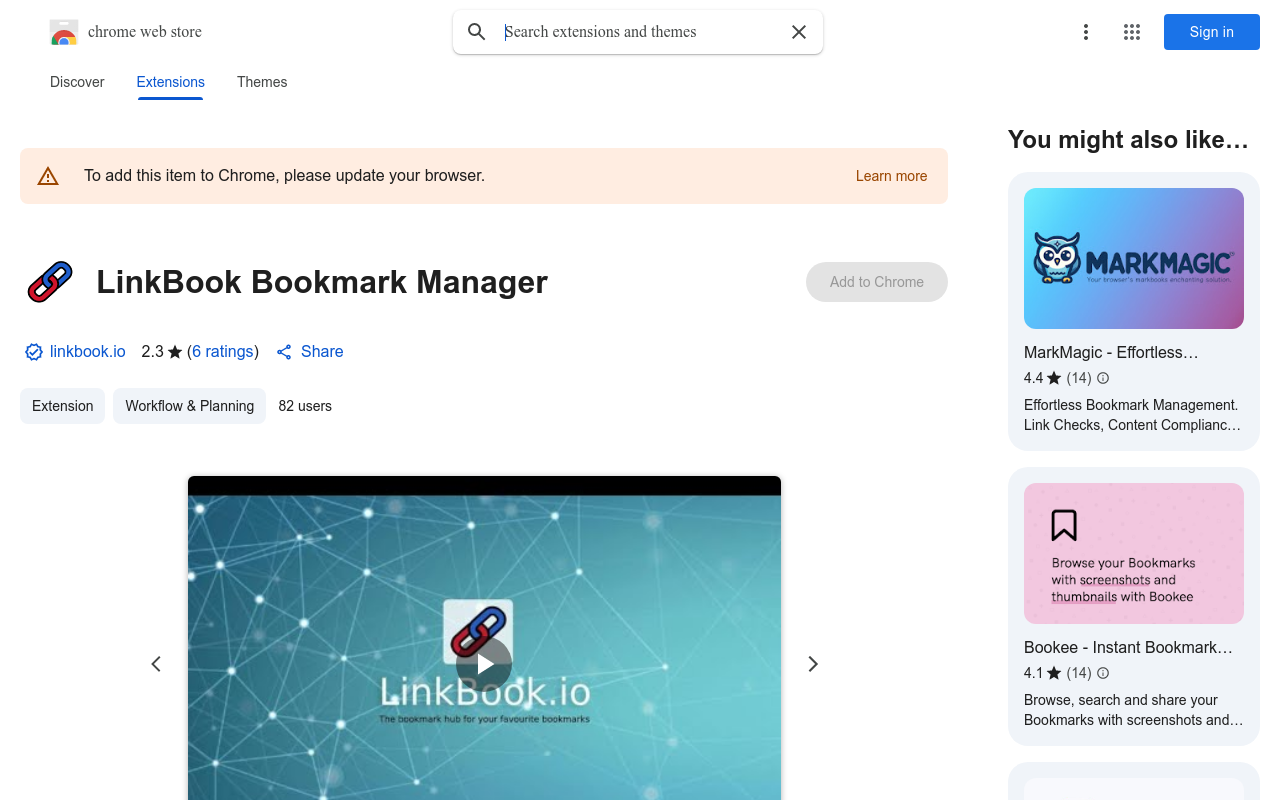This screenshot has width=1280, height=800.
Task: Open the Learn more link
Action: coord(891,176)
